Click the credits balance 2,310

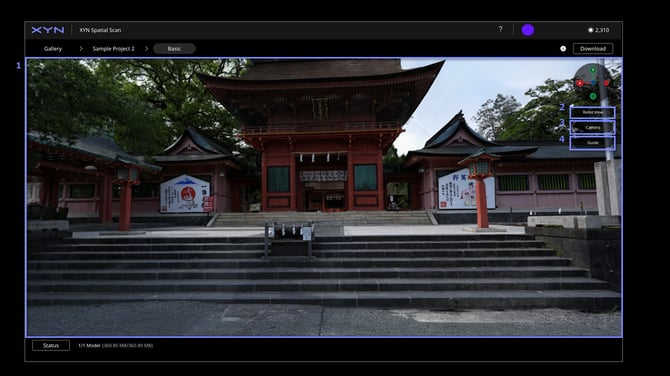[599, 30]
